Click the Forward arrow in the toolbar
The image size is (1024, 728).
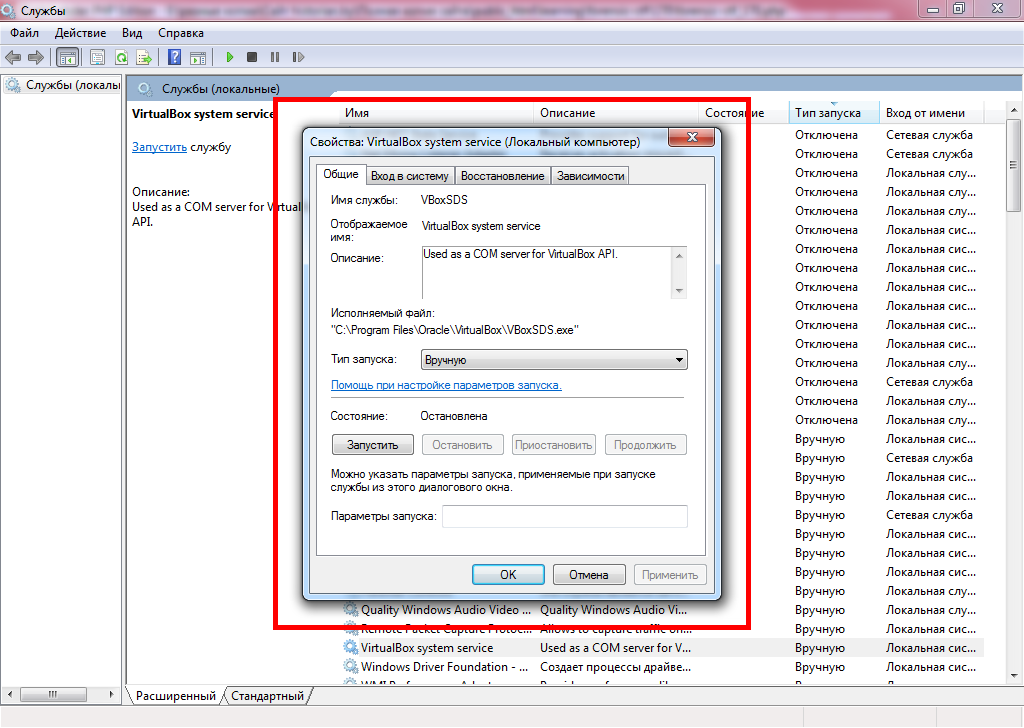[x=36, y=58]
